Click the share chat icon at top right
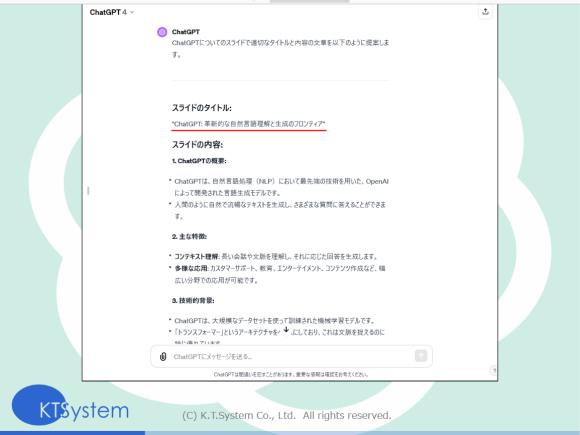The width and height of the screenshot is (580, 435). pos(485,11)
